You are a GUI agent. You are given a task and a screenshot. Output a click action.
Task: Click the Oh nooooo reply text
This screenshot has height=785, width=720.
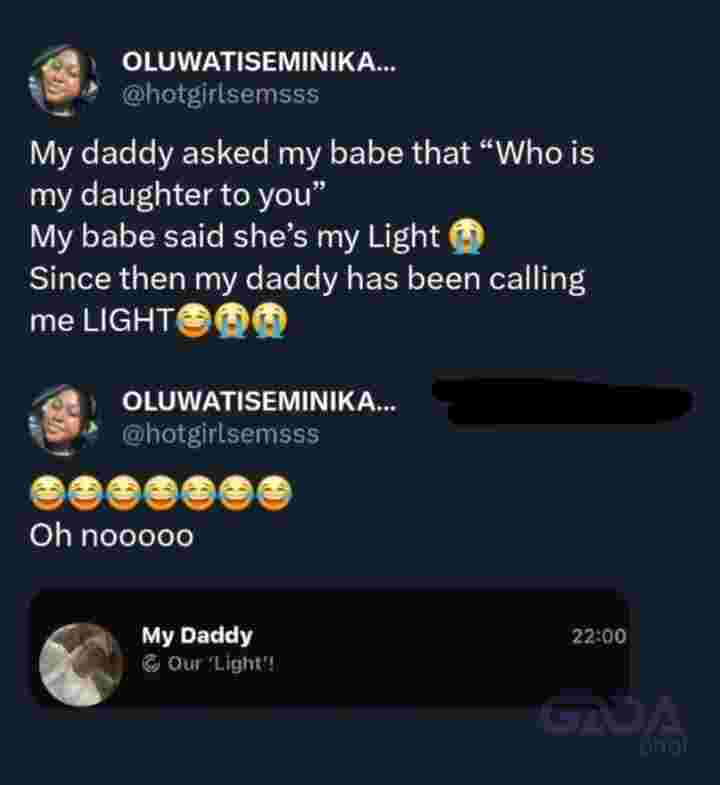(x=111, y=536)
